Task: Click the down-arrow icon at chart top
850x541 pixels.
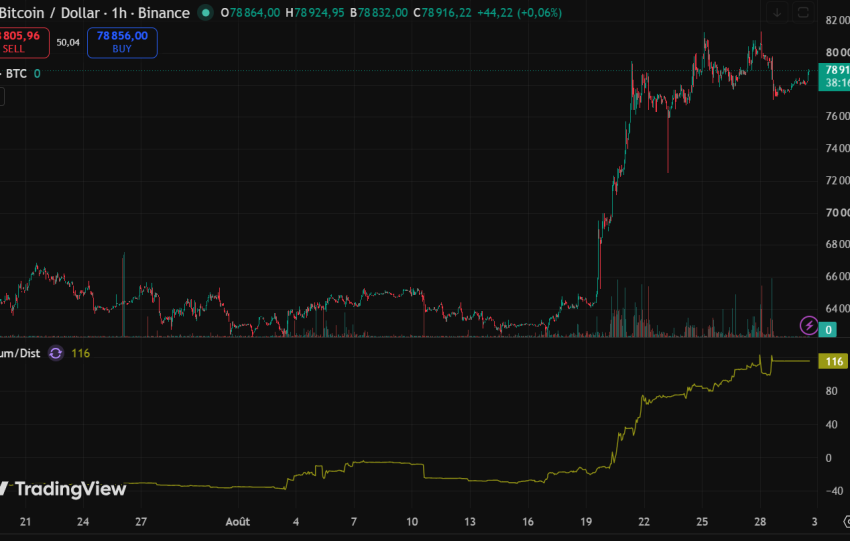Action: coord(777,12)
